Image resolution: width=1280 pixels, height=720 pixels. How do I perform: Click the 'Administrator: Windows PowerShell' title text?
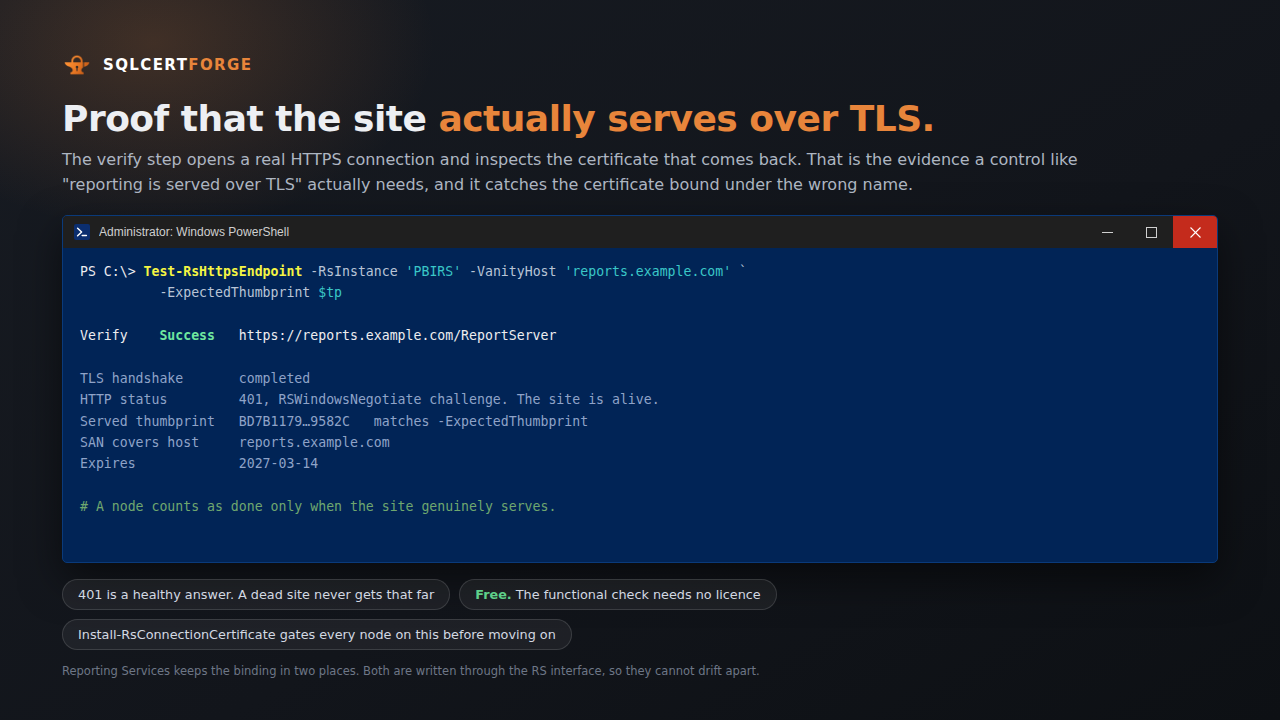point(194,232)
